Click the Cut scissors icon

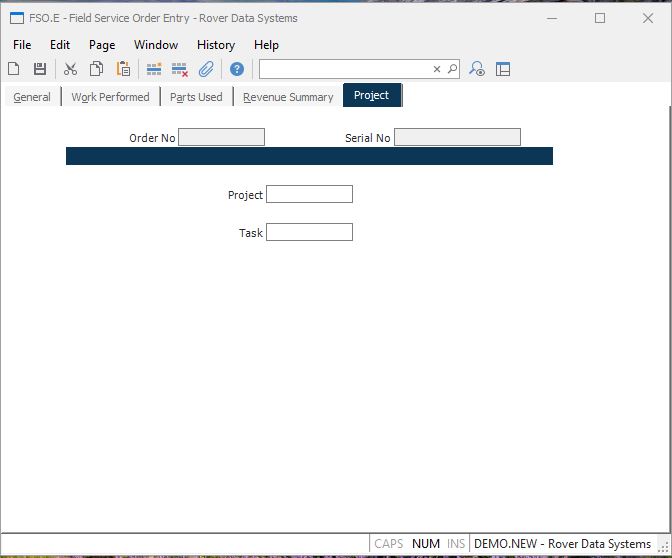pyautogui.click(x=70, y=69)
